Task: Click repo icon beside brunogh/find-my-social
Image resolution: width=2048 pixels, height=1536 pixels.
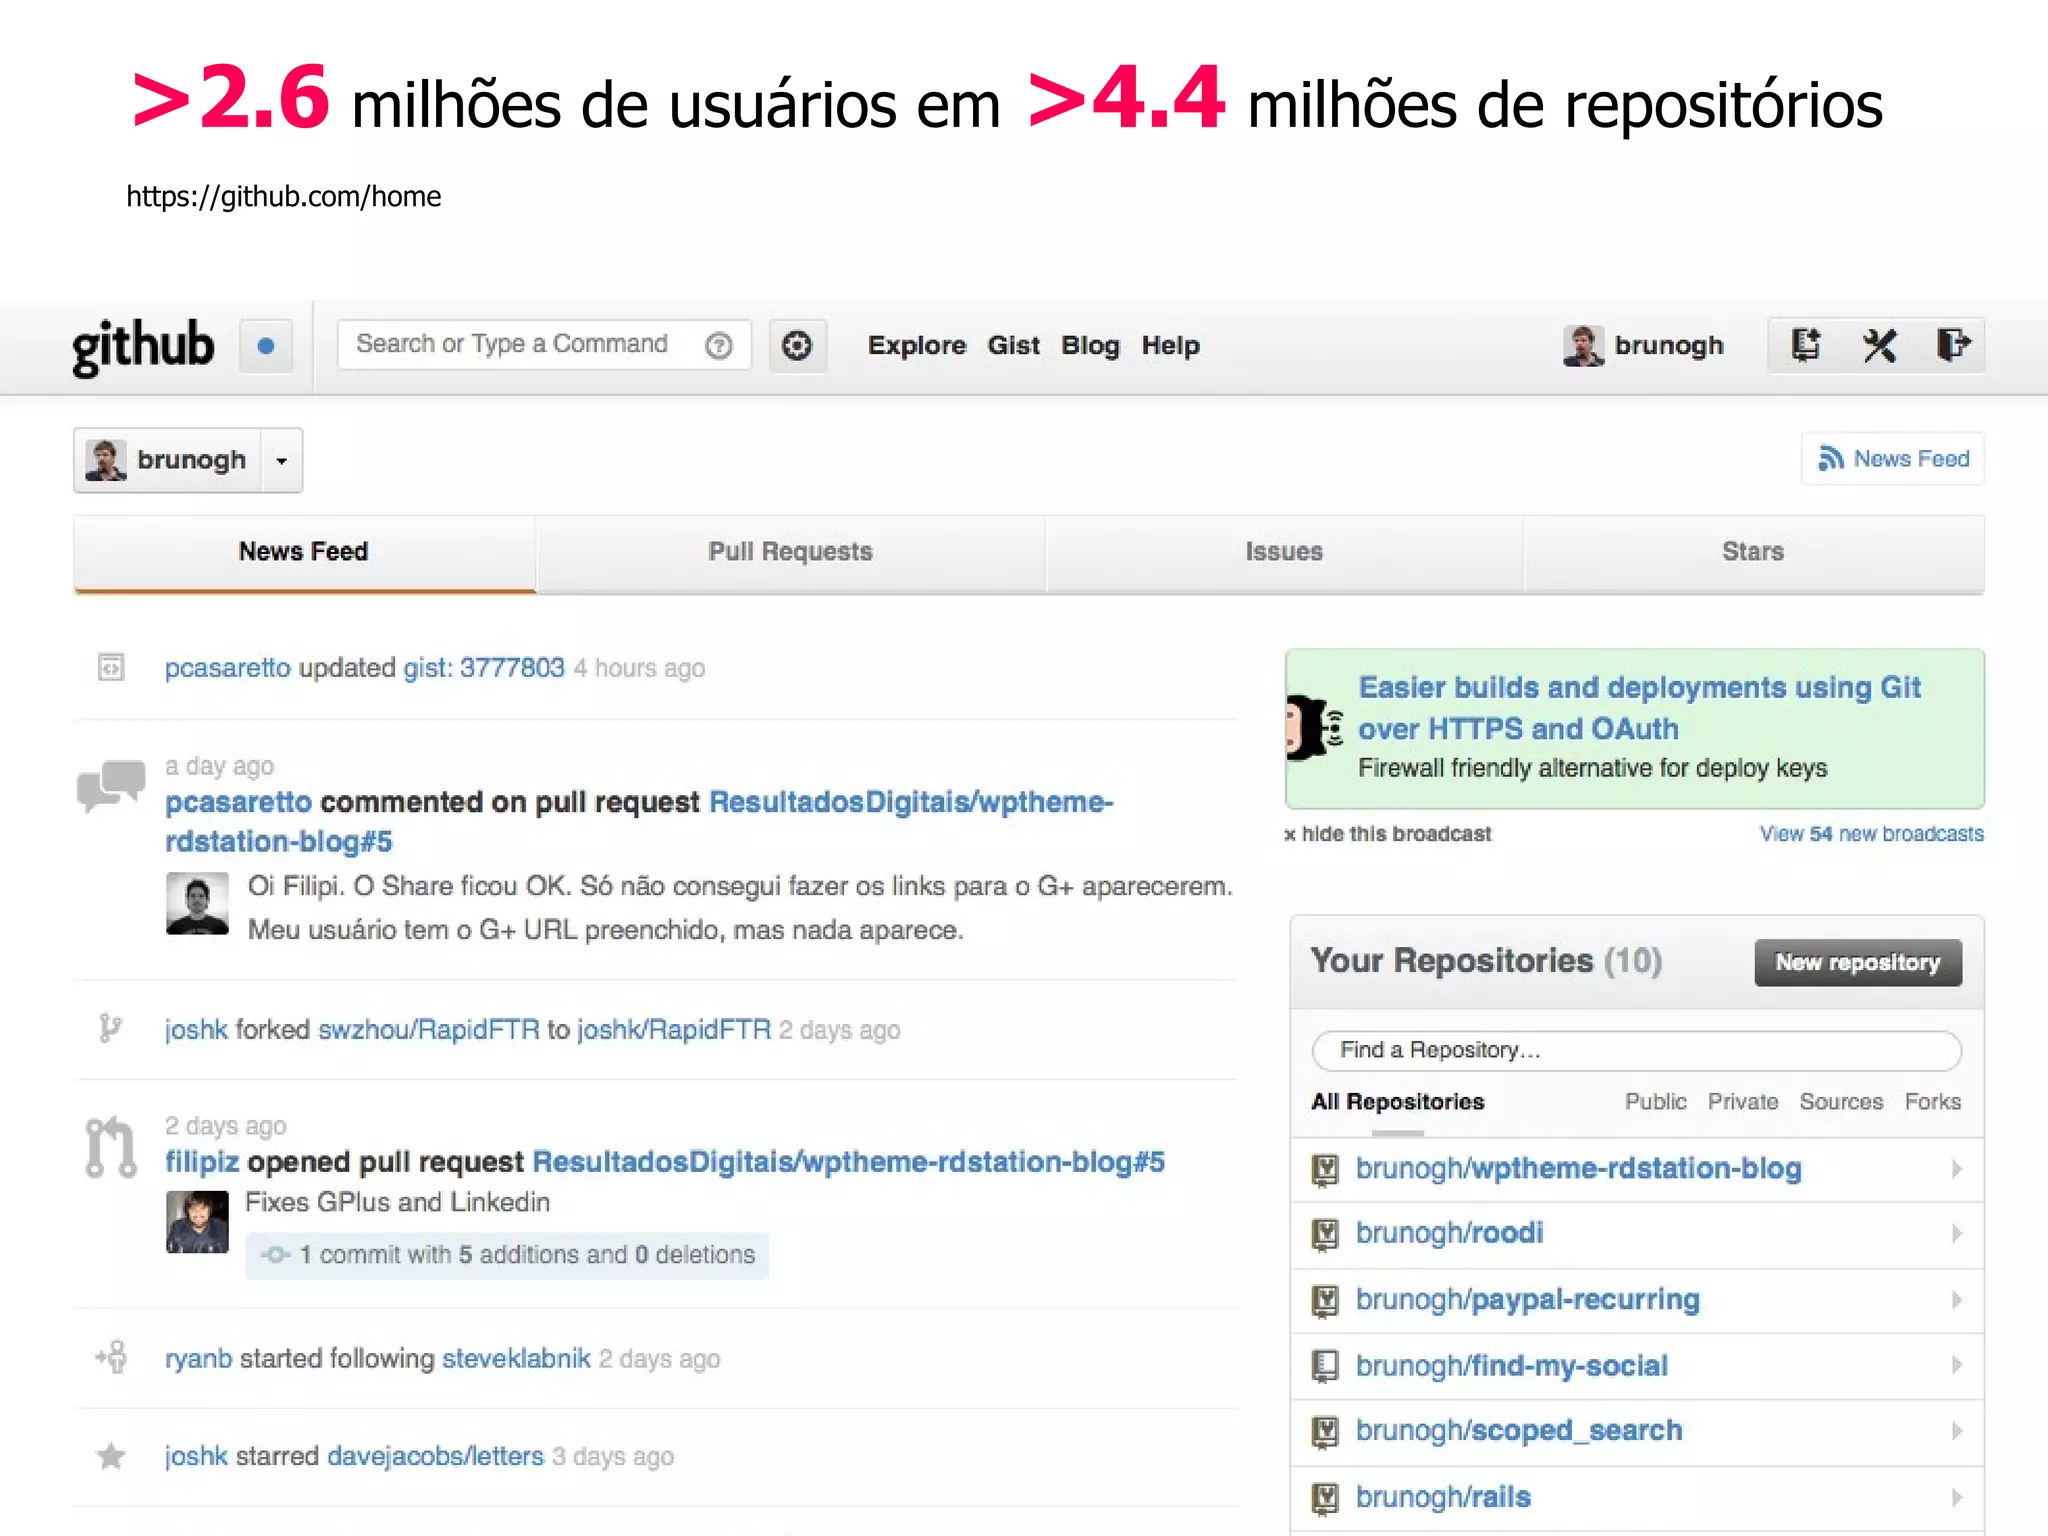Action: [x=1325, y=1366]
